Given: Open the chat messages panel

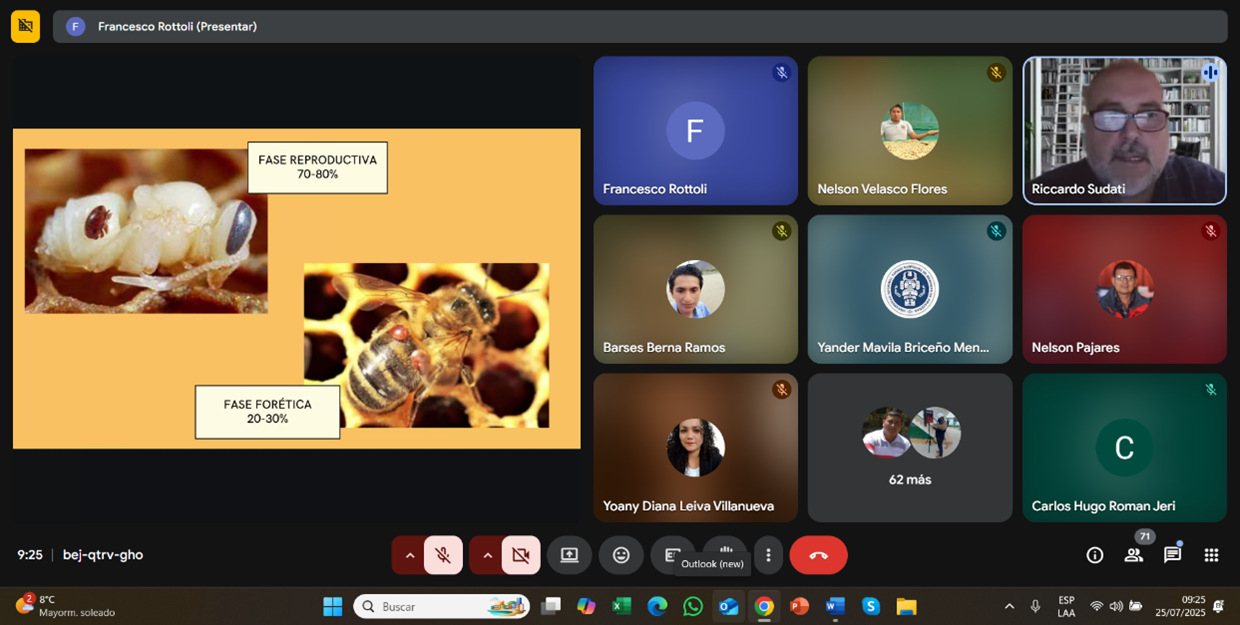Looking at the screenshot, I should [x=1172, y=555].
